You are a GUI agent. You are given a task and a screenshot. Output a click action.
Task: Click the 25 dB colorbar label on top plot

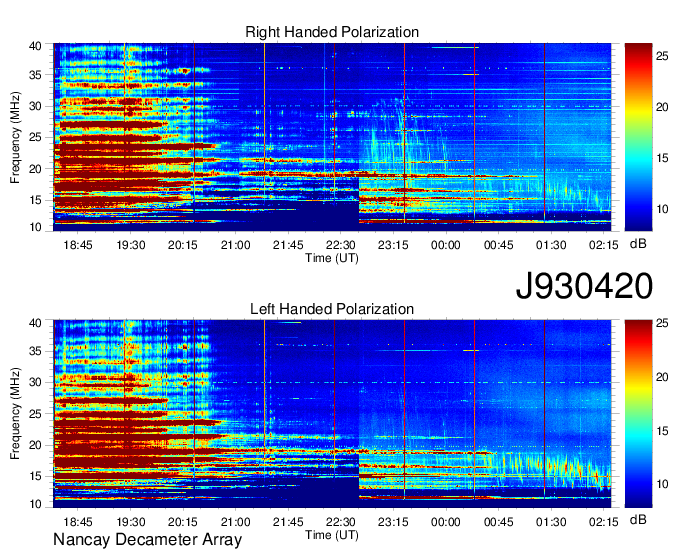click(x=662, y=56)
